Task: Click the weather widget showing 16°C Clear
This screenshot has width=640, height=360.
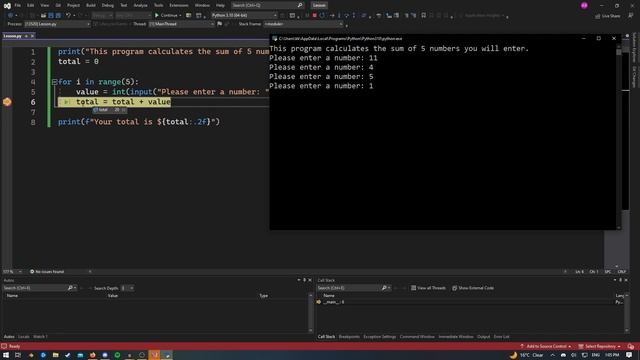Action: [527, 355]
